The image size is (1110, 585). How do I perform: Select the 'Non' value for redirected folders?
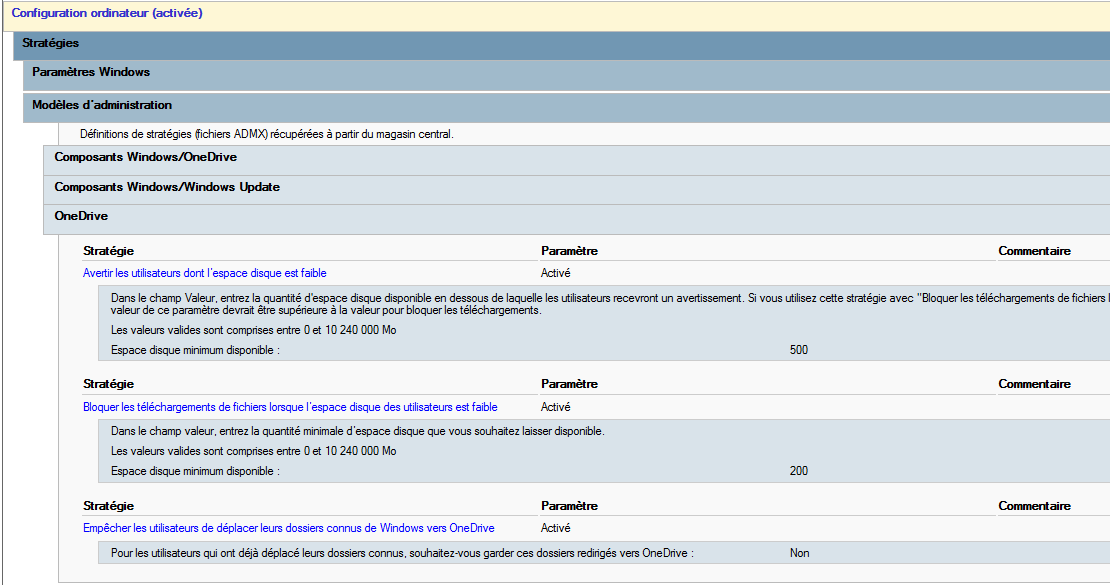tap(799, 553)
